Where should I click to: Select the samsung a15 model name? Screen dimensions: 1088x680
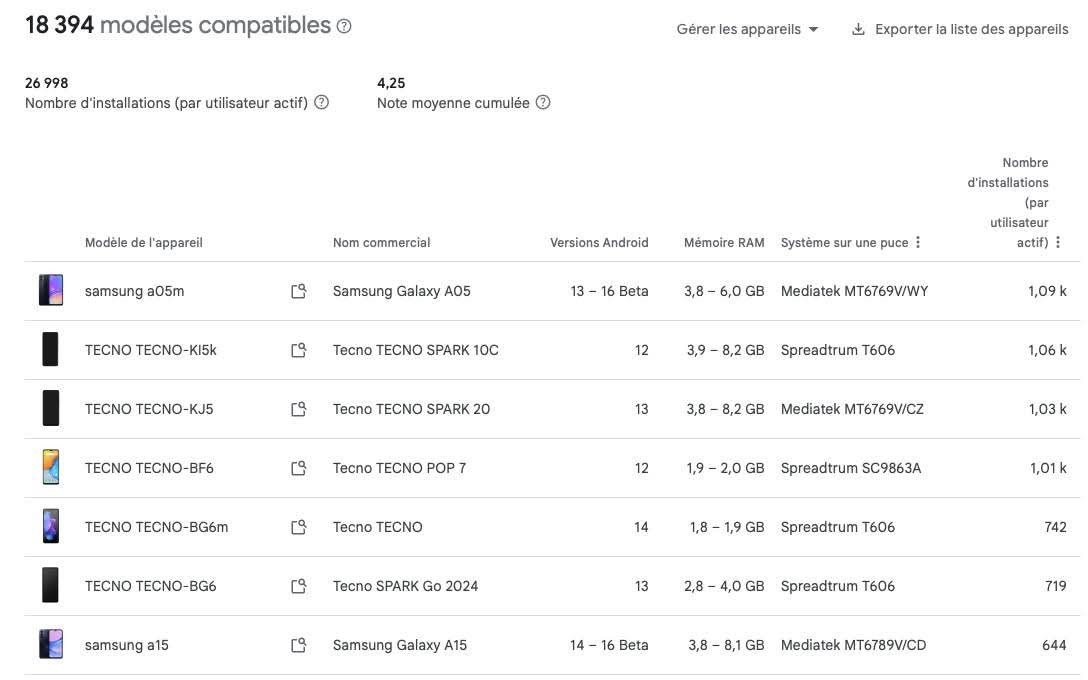click(x=126, y=645)
